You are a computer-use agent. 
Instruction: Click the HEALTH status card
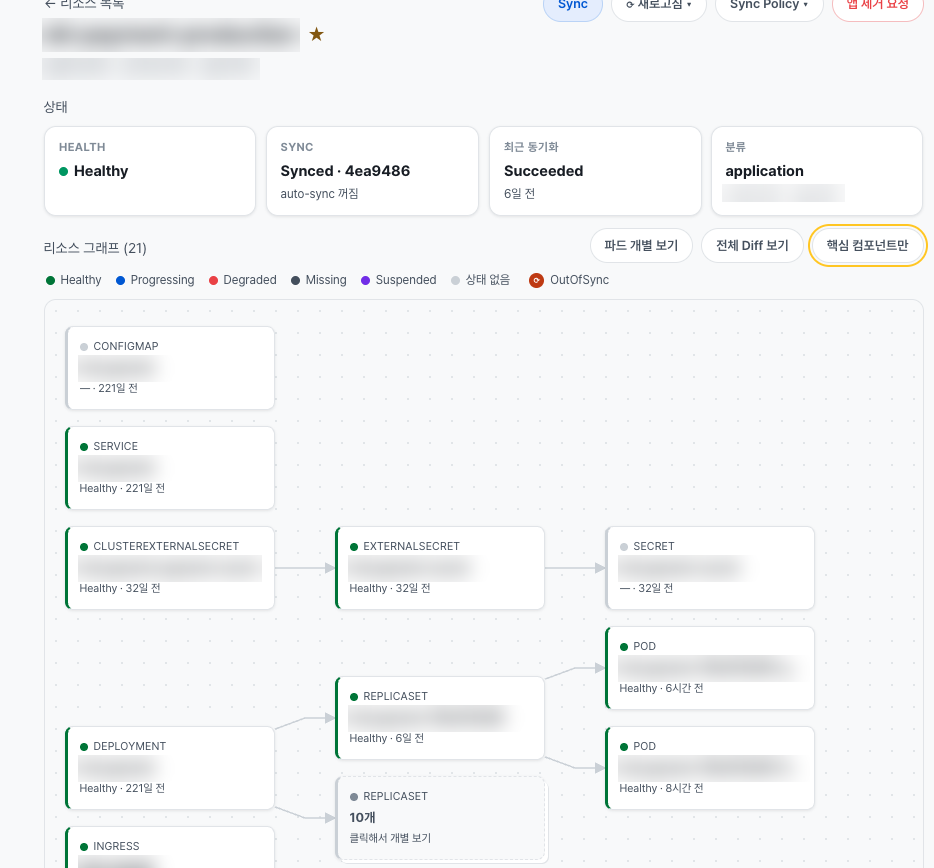150,171
